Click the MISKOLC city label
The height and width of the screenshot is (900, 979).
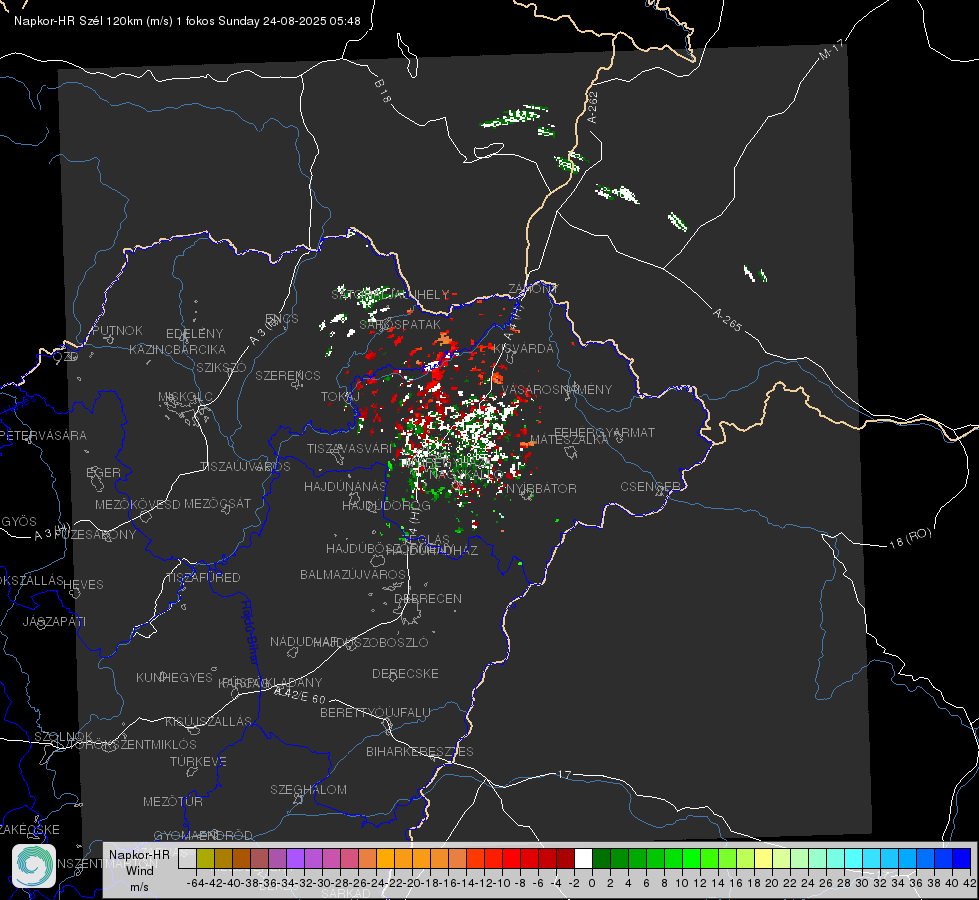point(185,397)
